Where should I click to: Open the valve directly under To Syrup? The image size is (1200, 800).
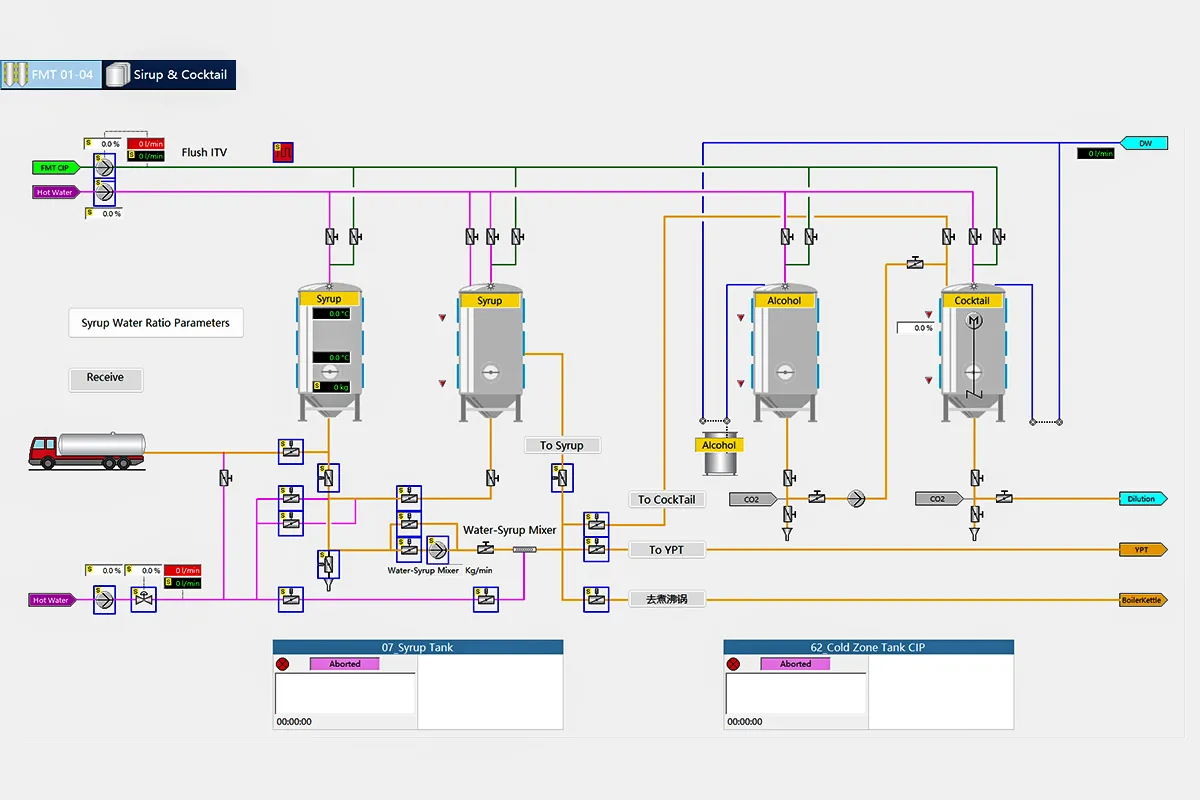click(562, 479)
